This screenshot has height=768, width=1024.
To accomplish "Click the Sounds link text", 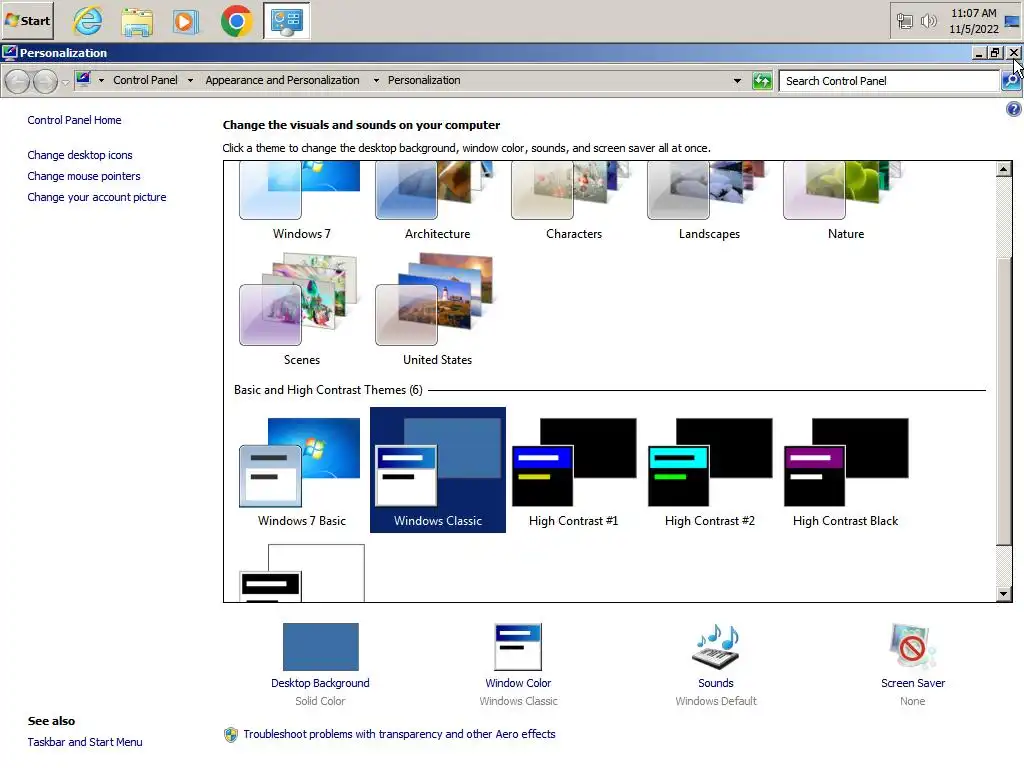I will [x=716, y=683].
